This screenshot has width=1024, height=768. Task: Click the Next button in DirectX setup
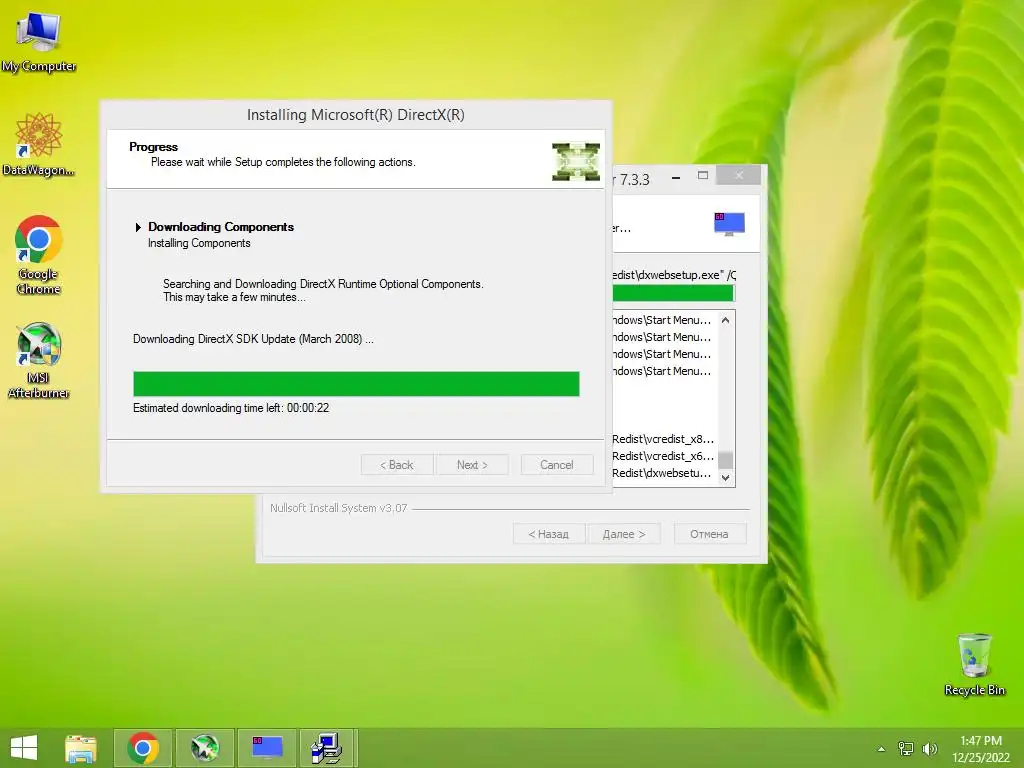tap(472, 465)
